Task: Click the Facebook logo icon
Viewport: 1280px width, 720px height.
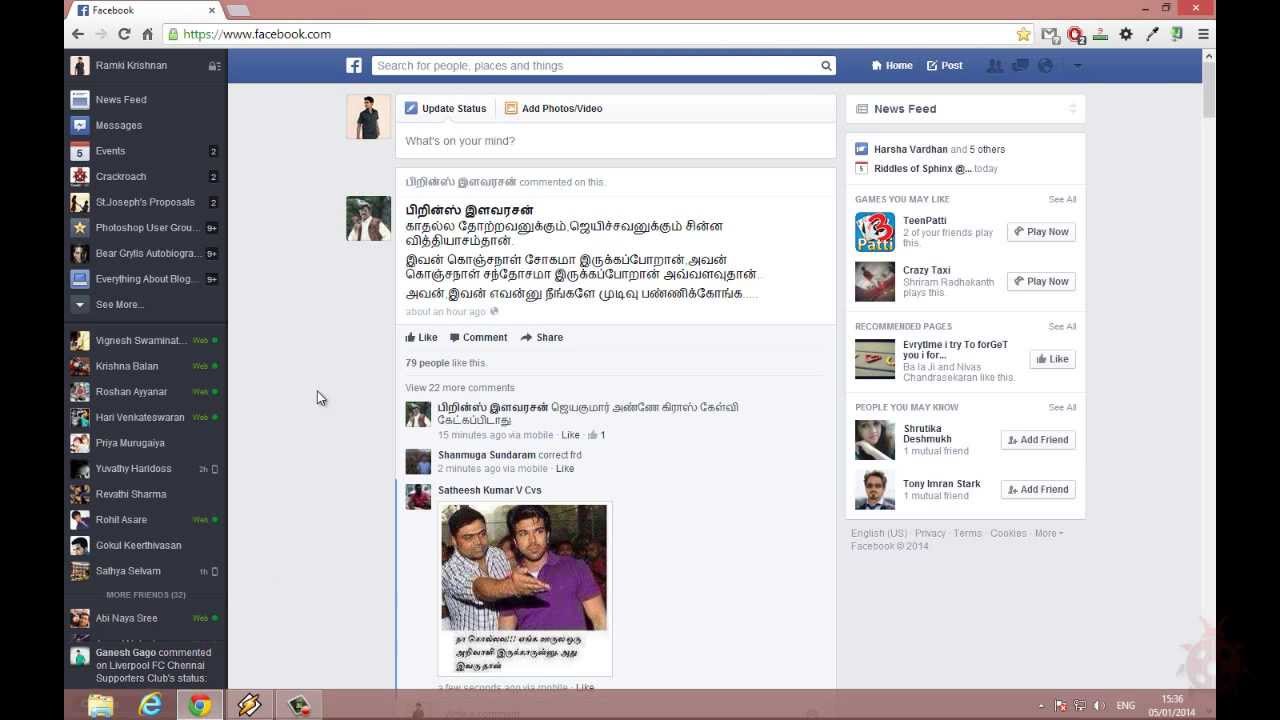Action: tap(354, 65)
